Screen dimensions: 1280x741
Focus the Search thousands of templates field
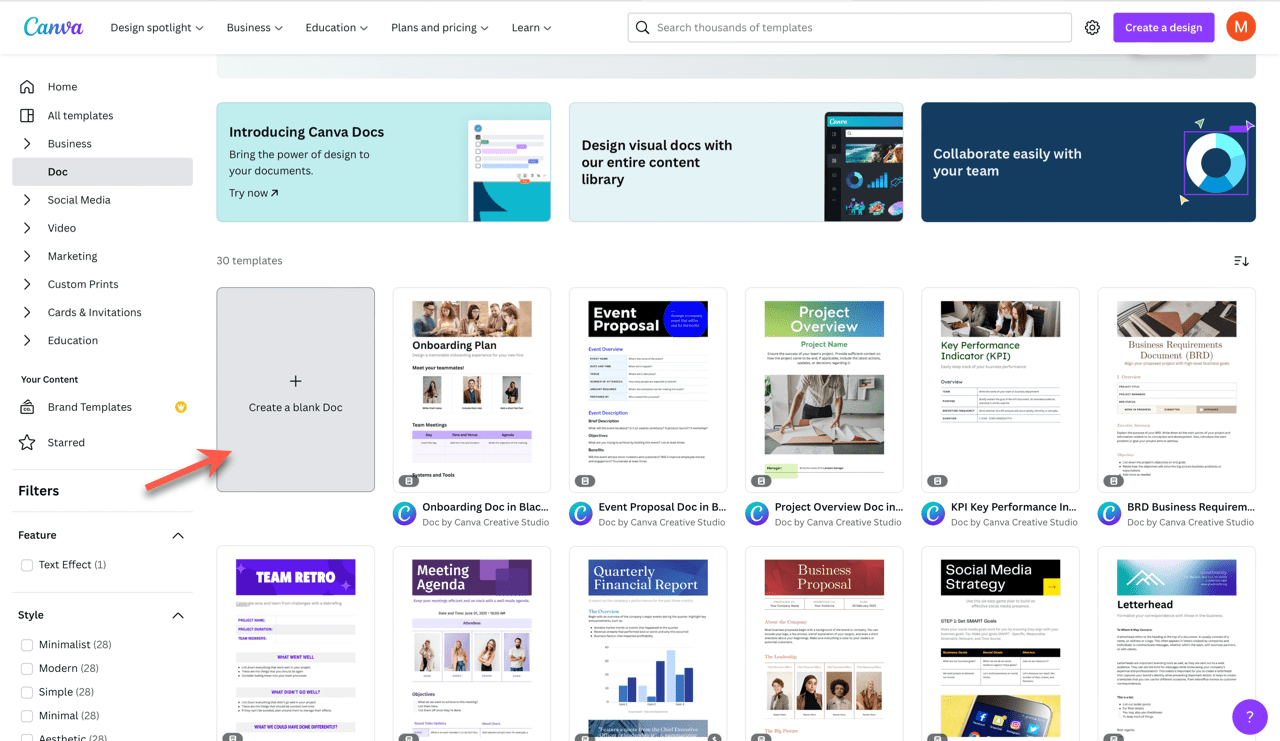pos(850,28)
